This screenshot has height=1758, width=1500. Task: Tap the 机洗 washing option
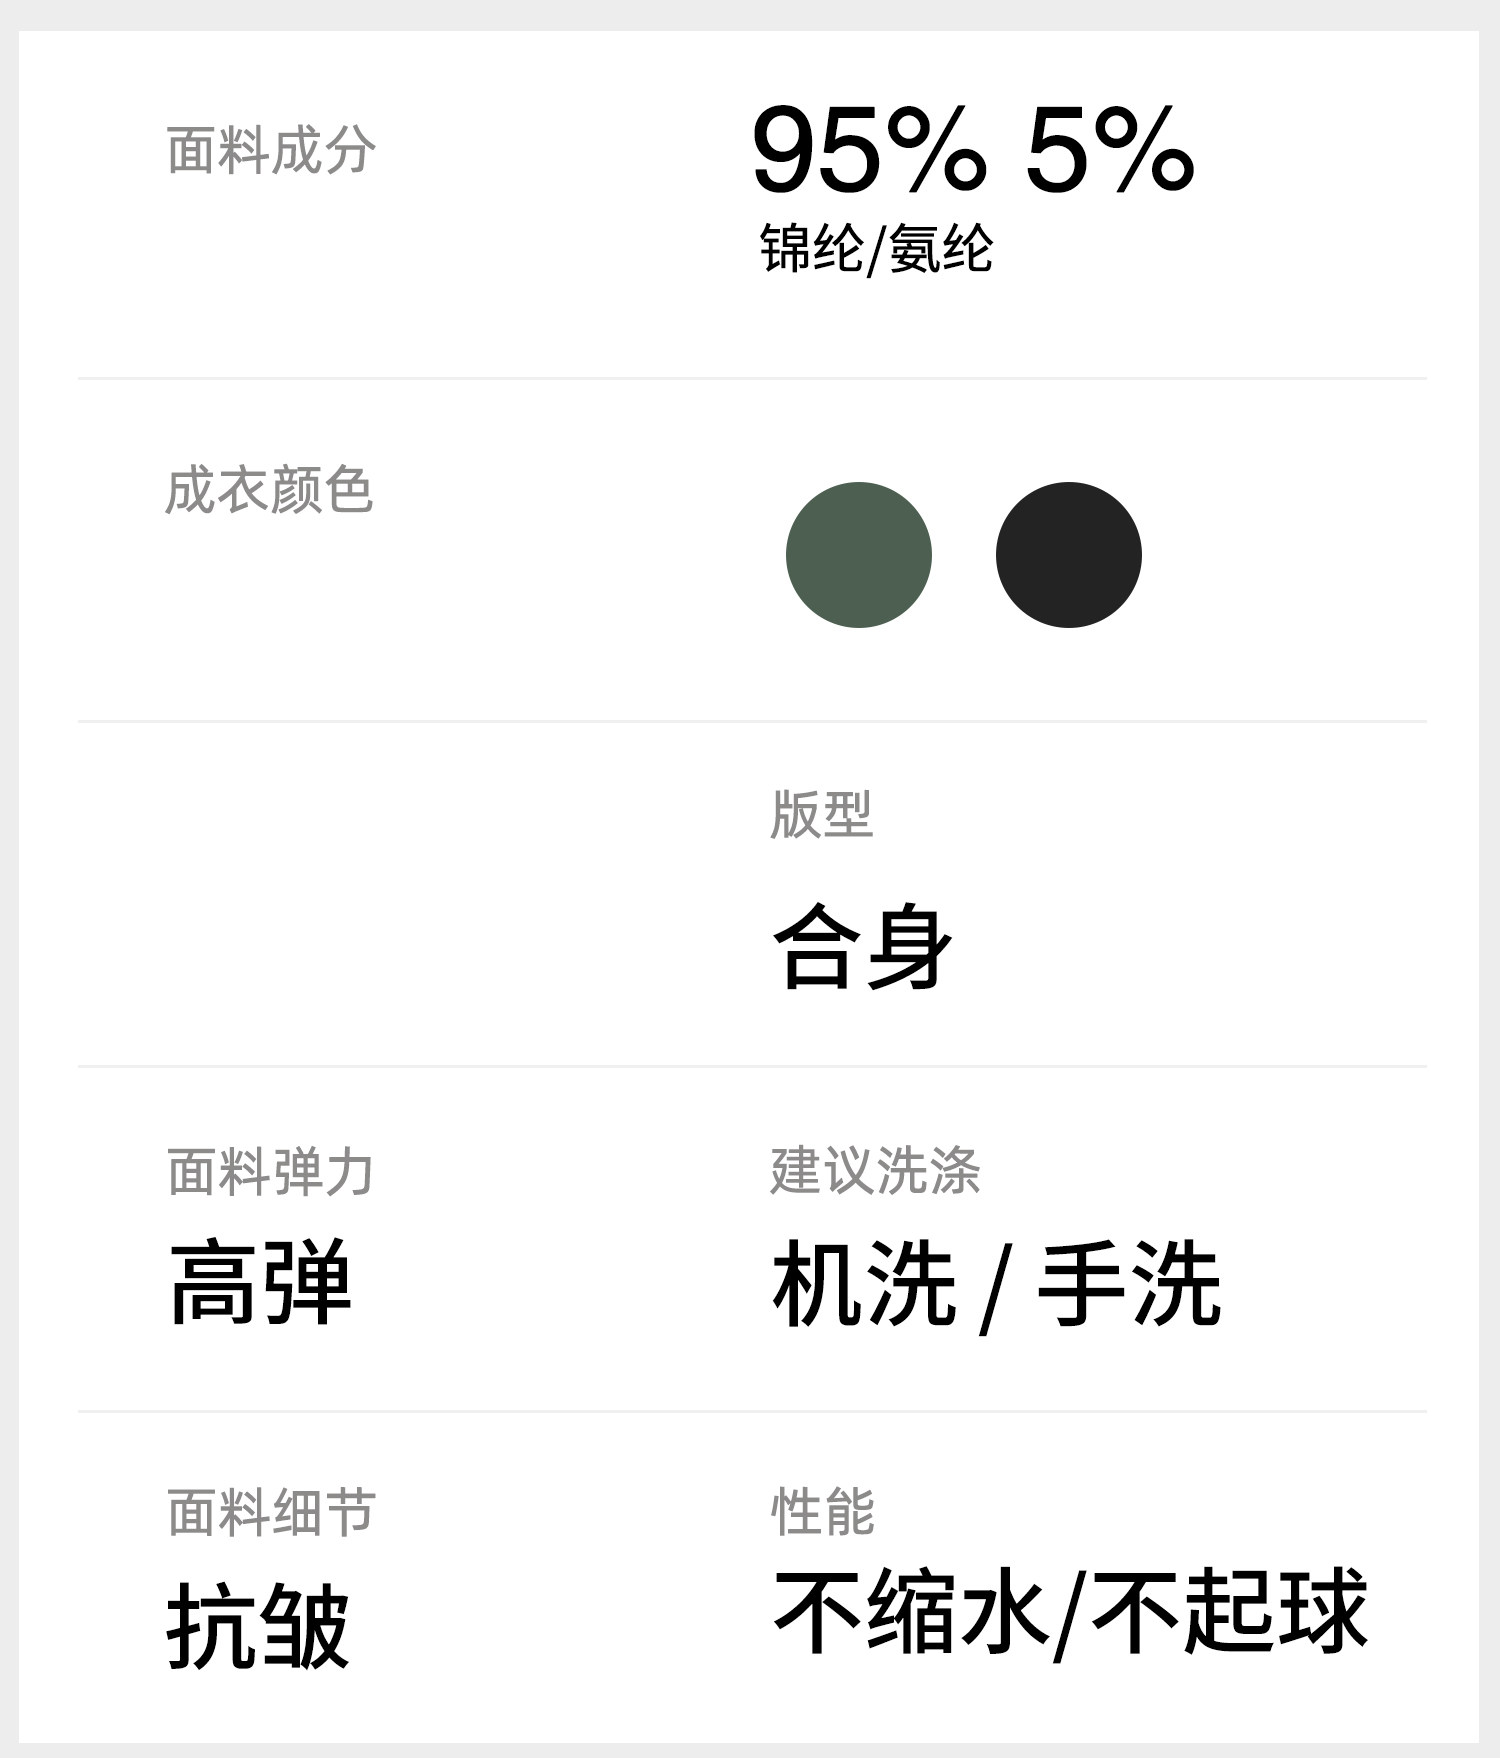864,1283
